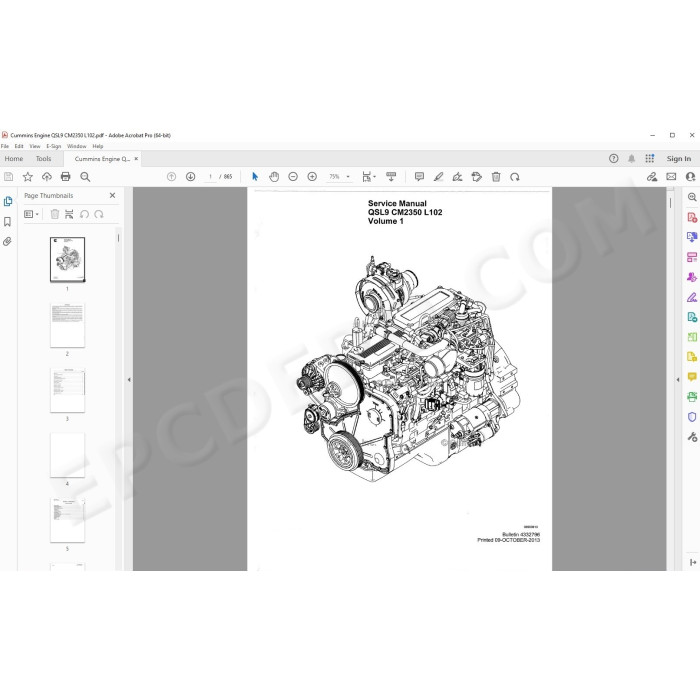The height and width of the screenshot is (700, 700).
Task: Click the sign document pen icon
Action: (458, 177)
